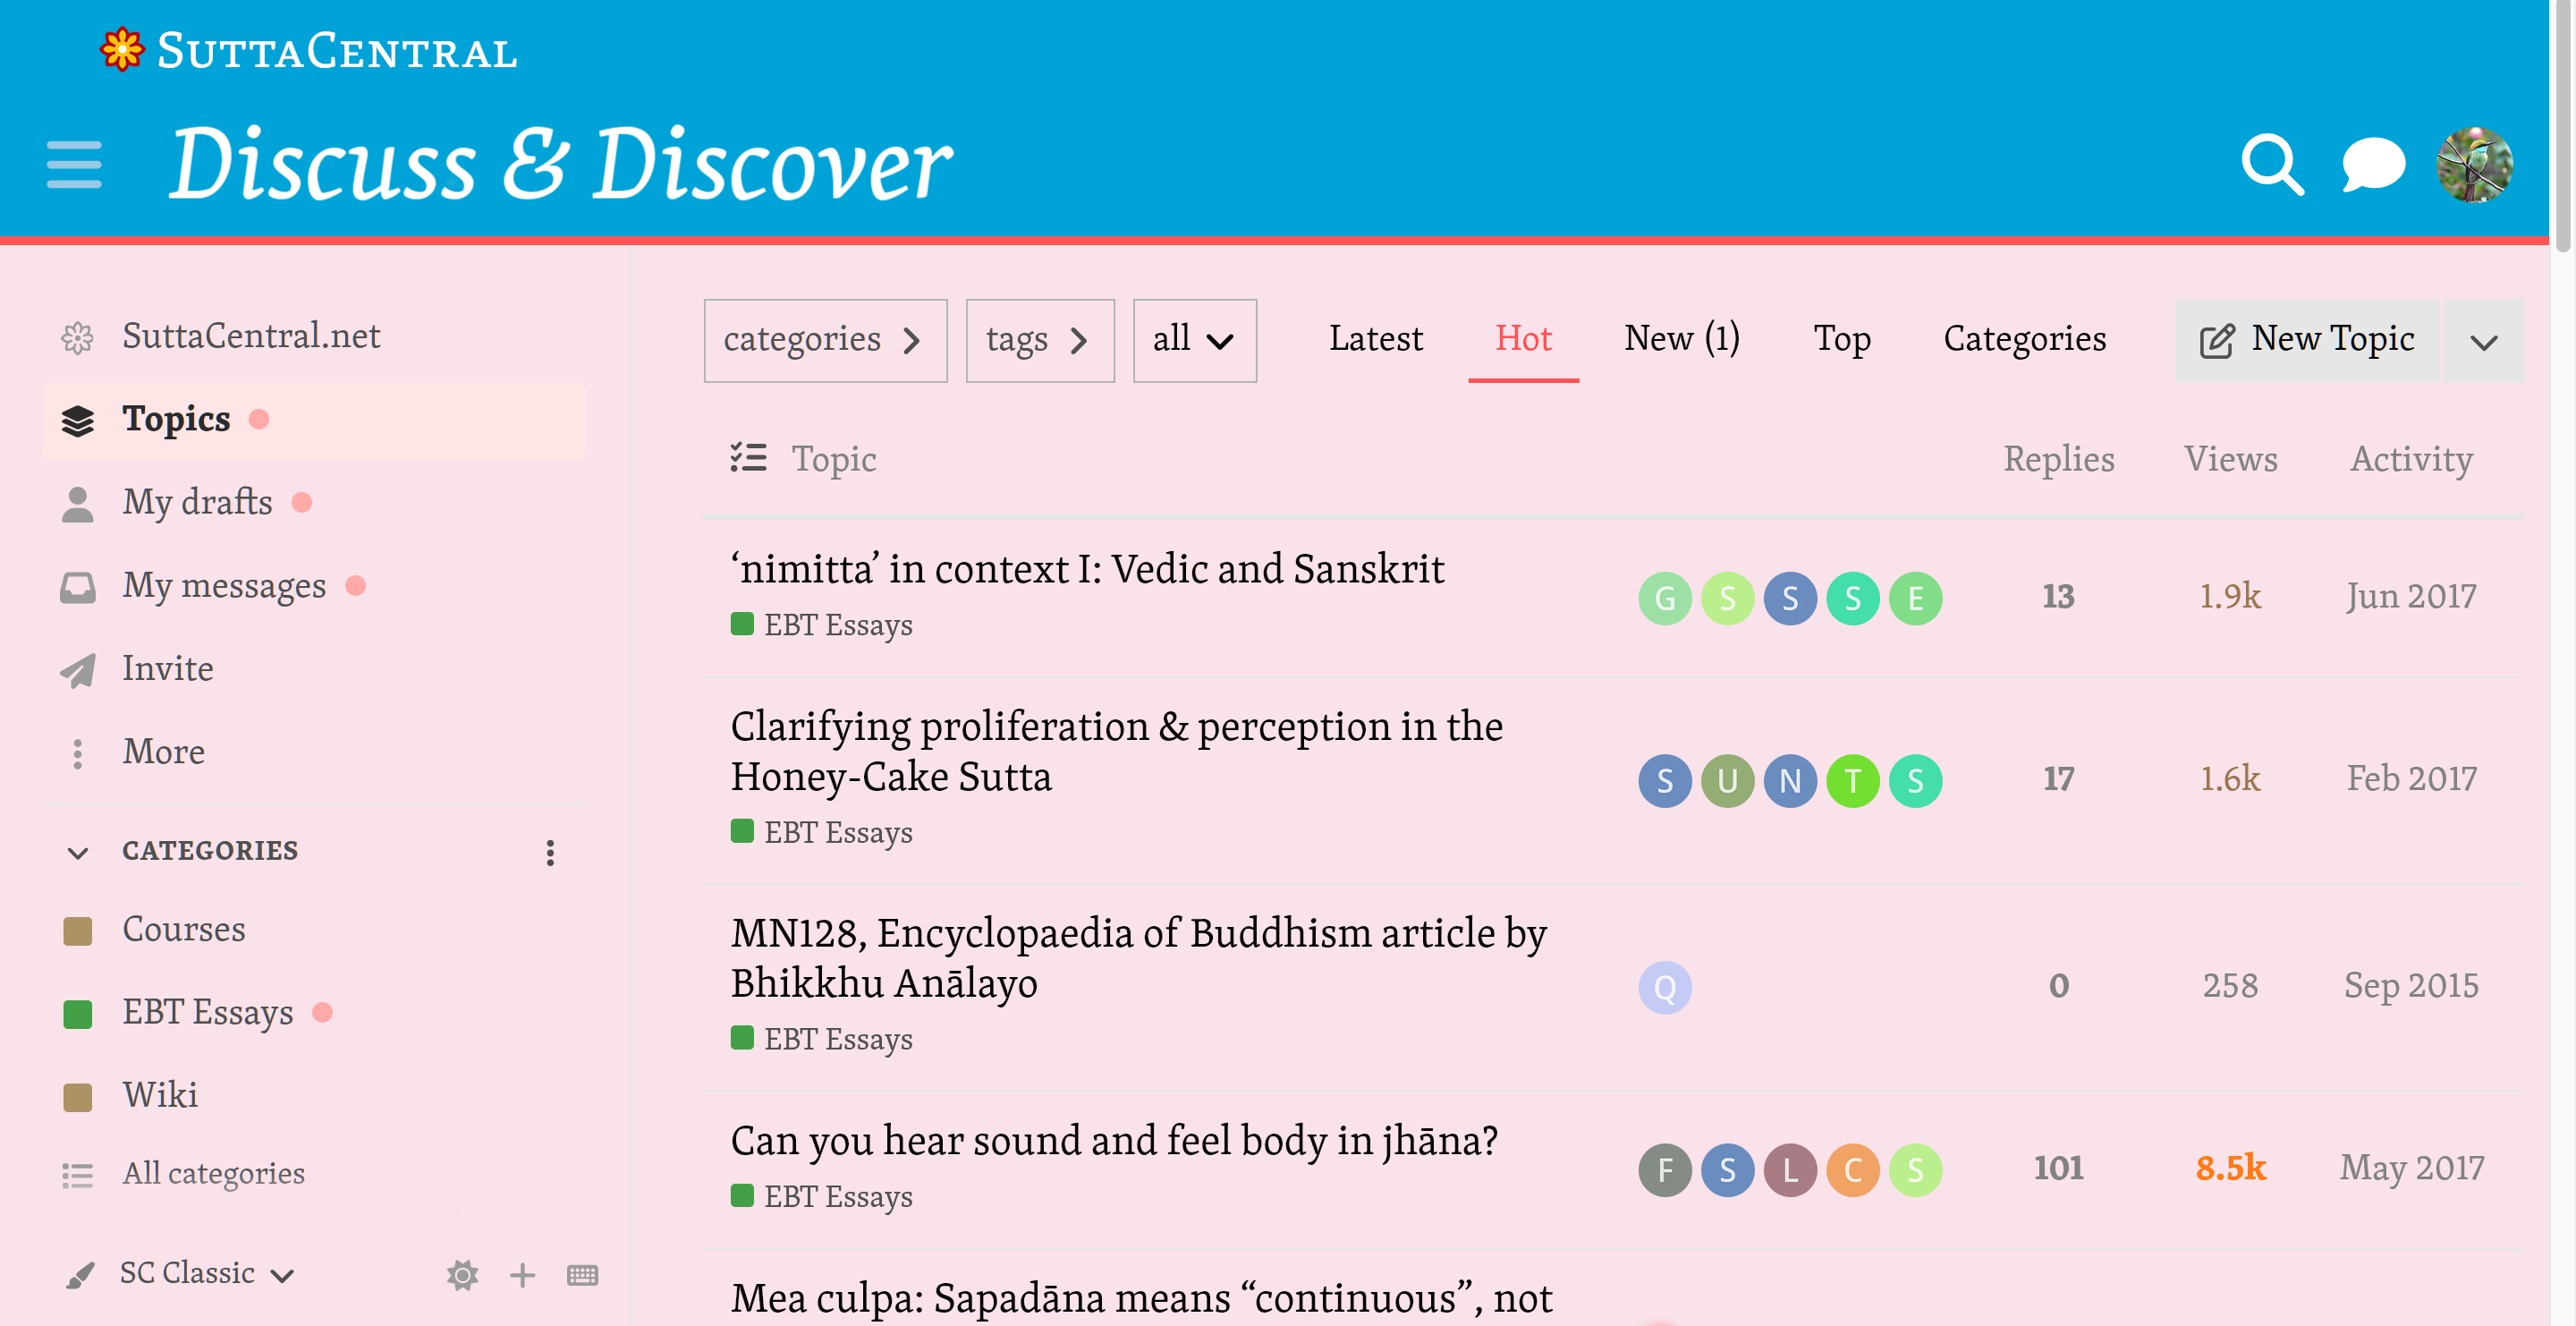This screenshot has width=2576, height=1326.
Task: Toggle bulk select topics icon
Action: pyautogui.click(x=748, y=458)
